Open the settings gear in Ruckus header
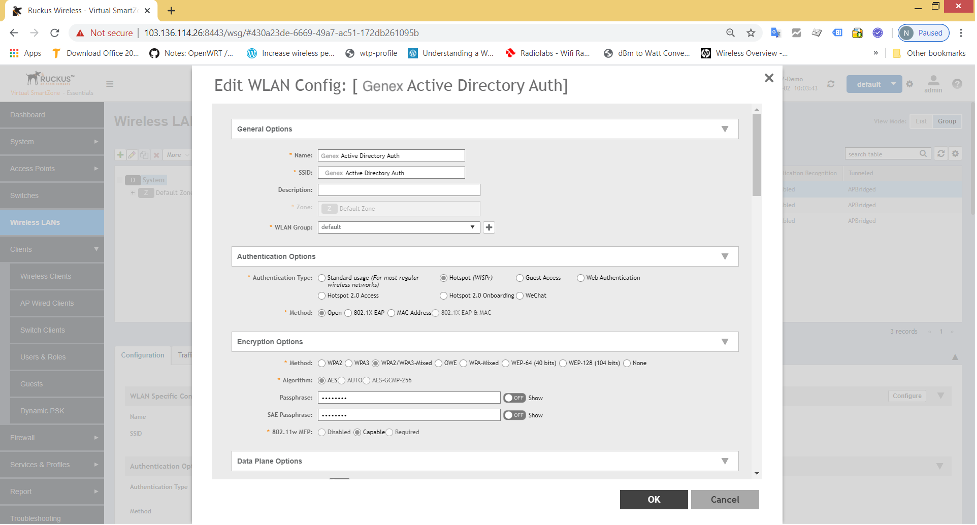The height and width of the screenshot is (525, 977). pyautogui.click(x=910, y=84)
